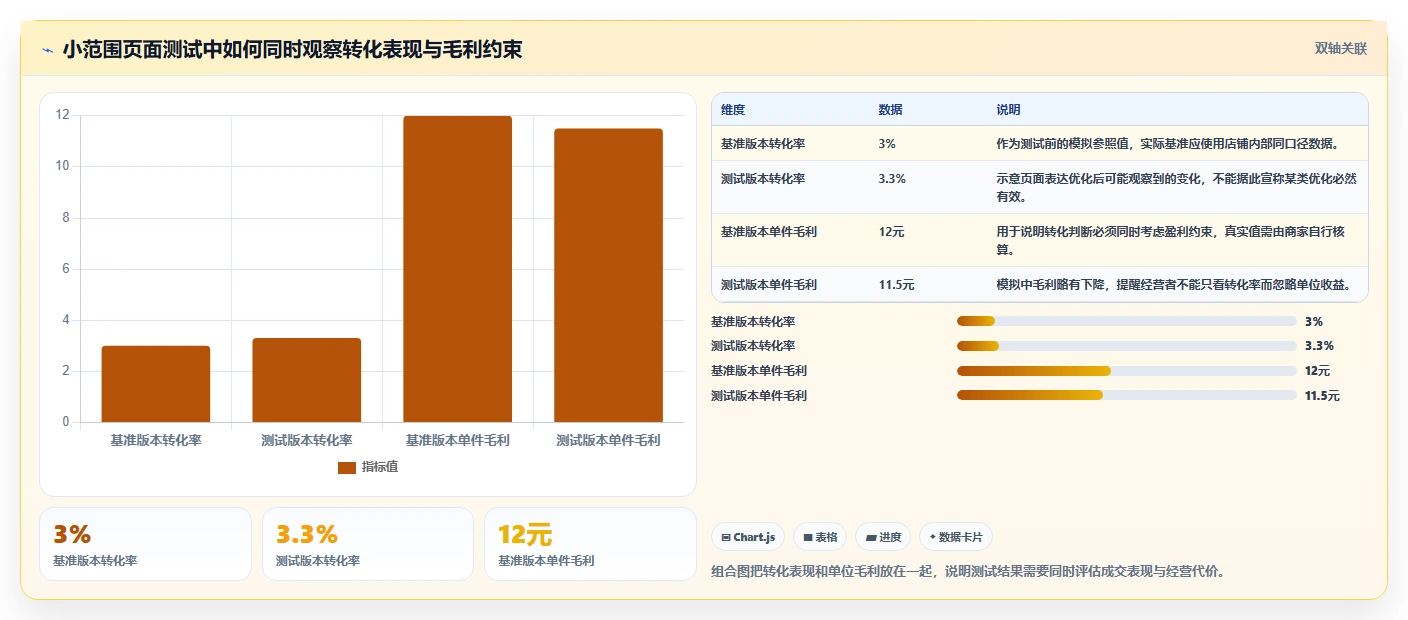Click the 3.3% value in the table
The image size is (1408, 620).
pos(892,179)
